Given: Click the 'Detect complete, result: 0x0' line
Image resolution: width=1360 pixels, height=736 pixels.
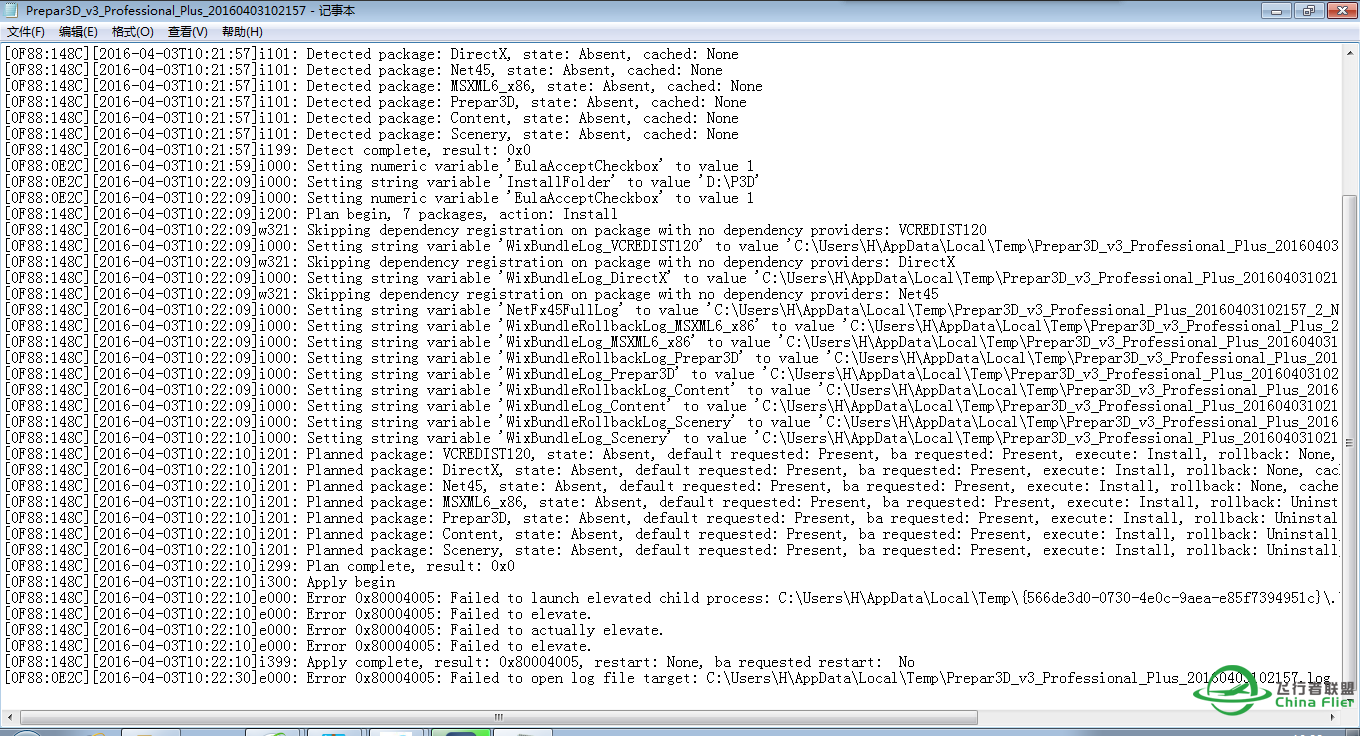Looking at the screenshot, I should coord(268,150).
